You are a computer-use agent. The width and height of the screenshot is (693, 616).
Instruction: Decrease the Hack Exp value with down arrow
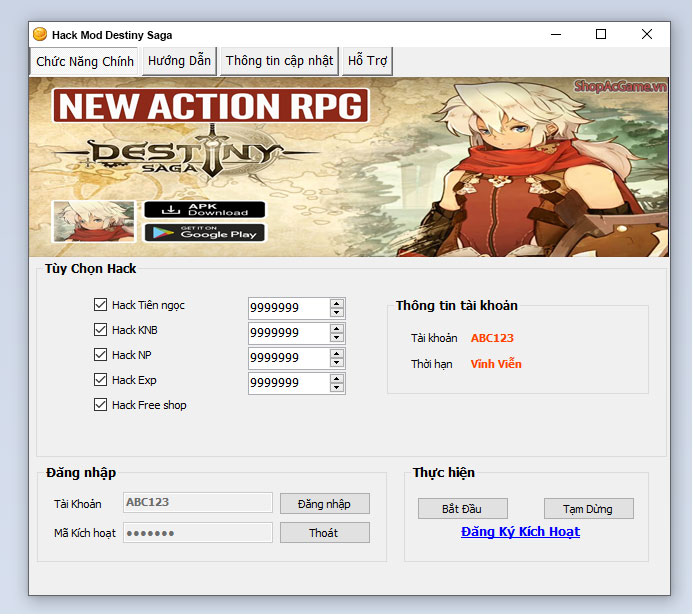337,388
